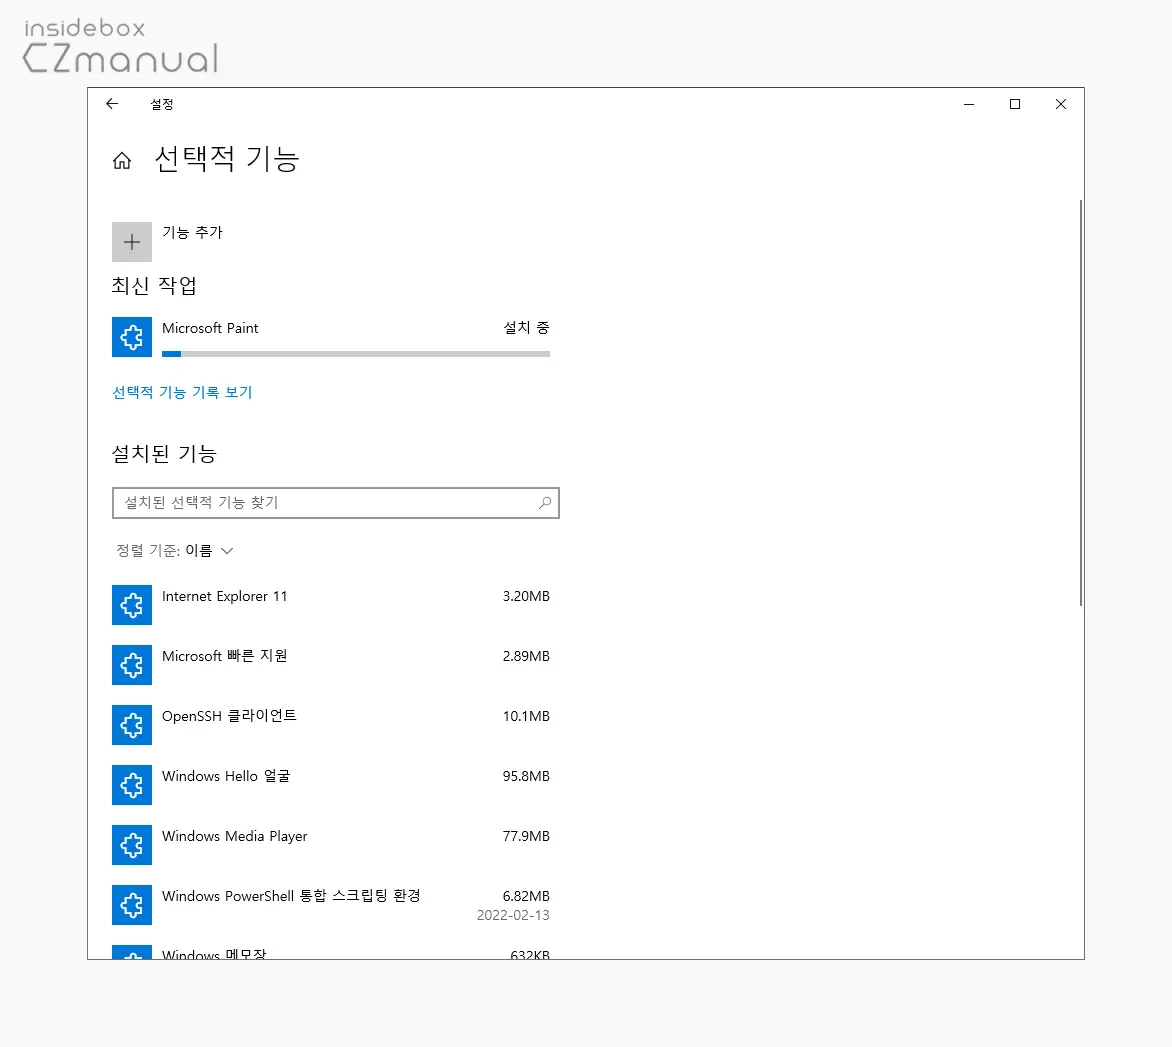Click the 77.9MB size value

coord(526,836)
